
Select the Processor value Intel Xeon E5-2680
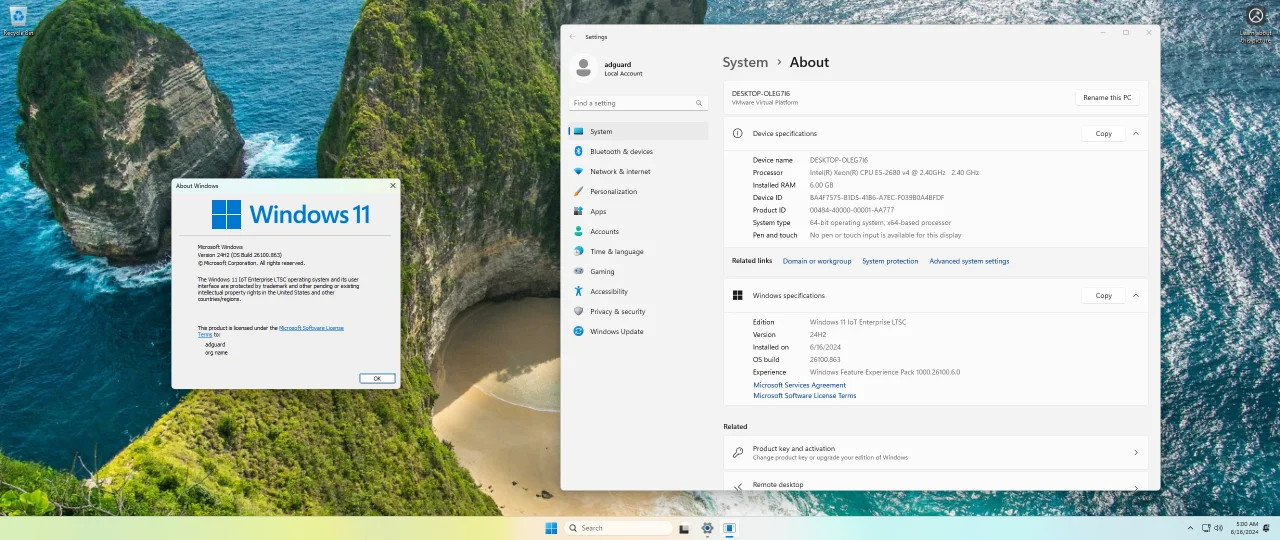point(894,172)
